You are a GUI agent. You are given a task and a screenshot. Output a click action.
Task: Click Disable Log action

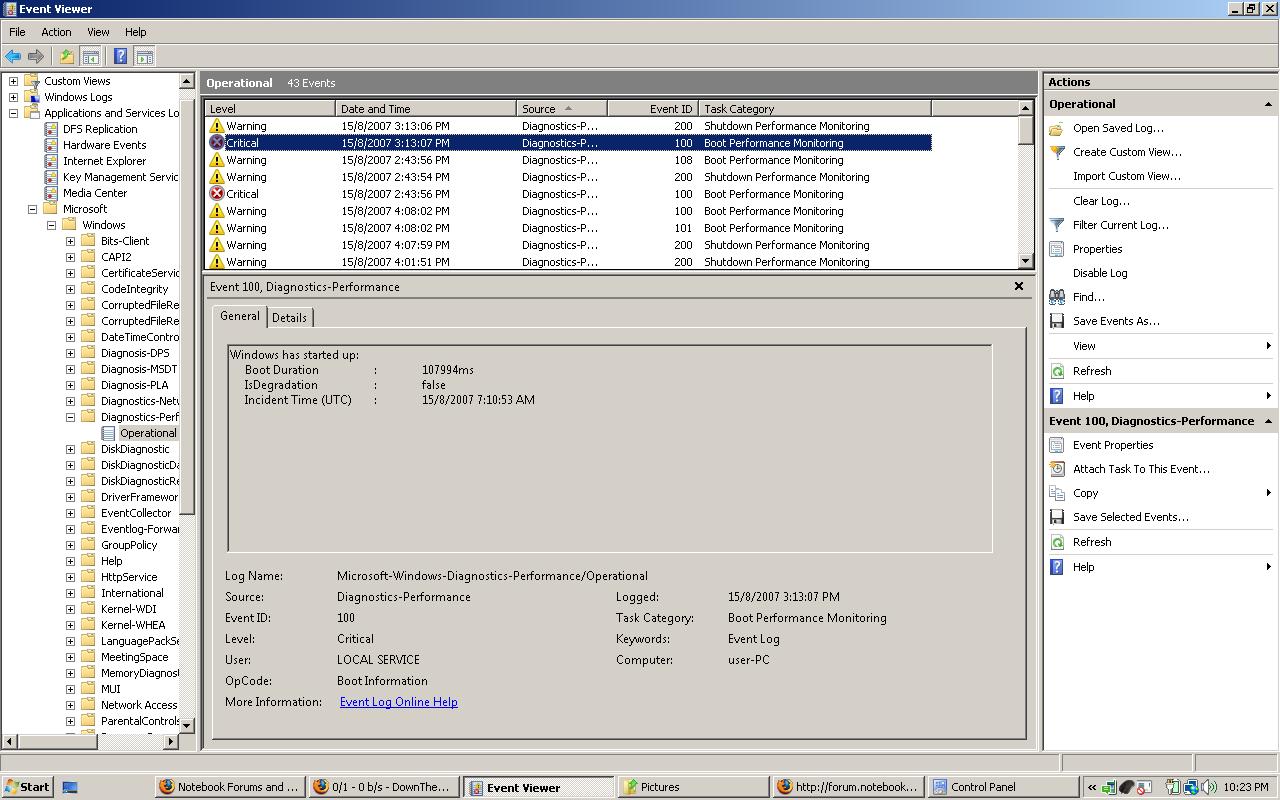(1100, 273)
